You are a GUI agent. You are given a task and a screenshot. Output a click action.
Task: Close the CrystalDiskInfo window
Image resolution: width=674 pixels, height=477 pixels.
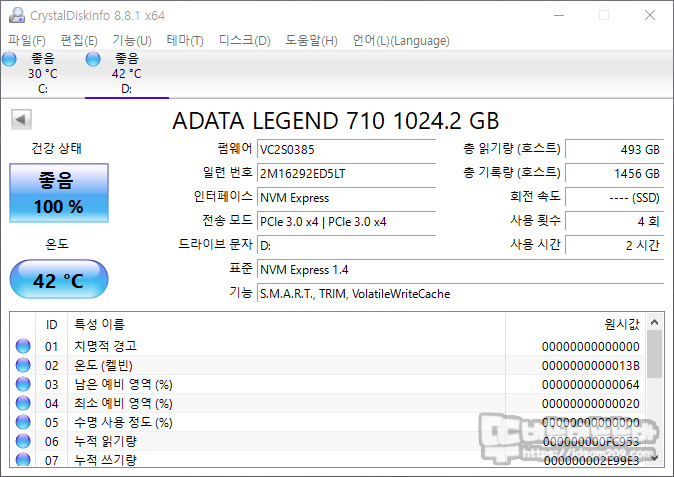click(650, 15)
